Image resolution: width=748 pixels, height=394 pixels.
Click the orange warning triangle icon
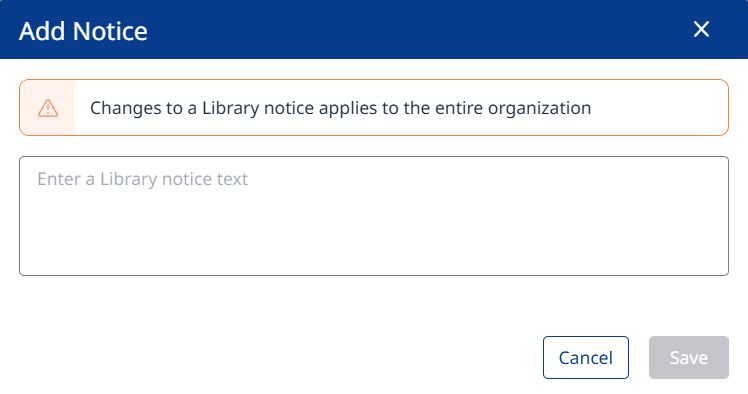[48, 108]
